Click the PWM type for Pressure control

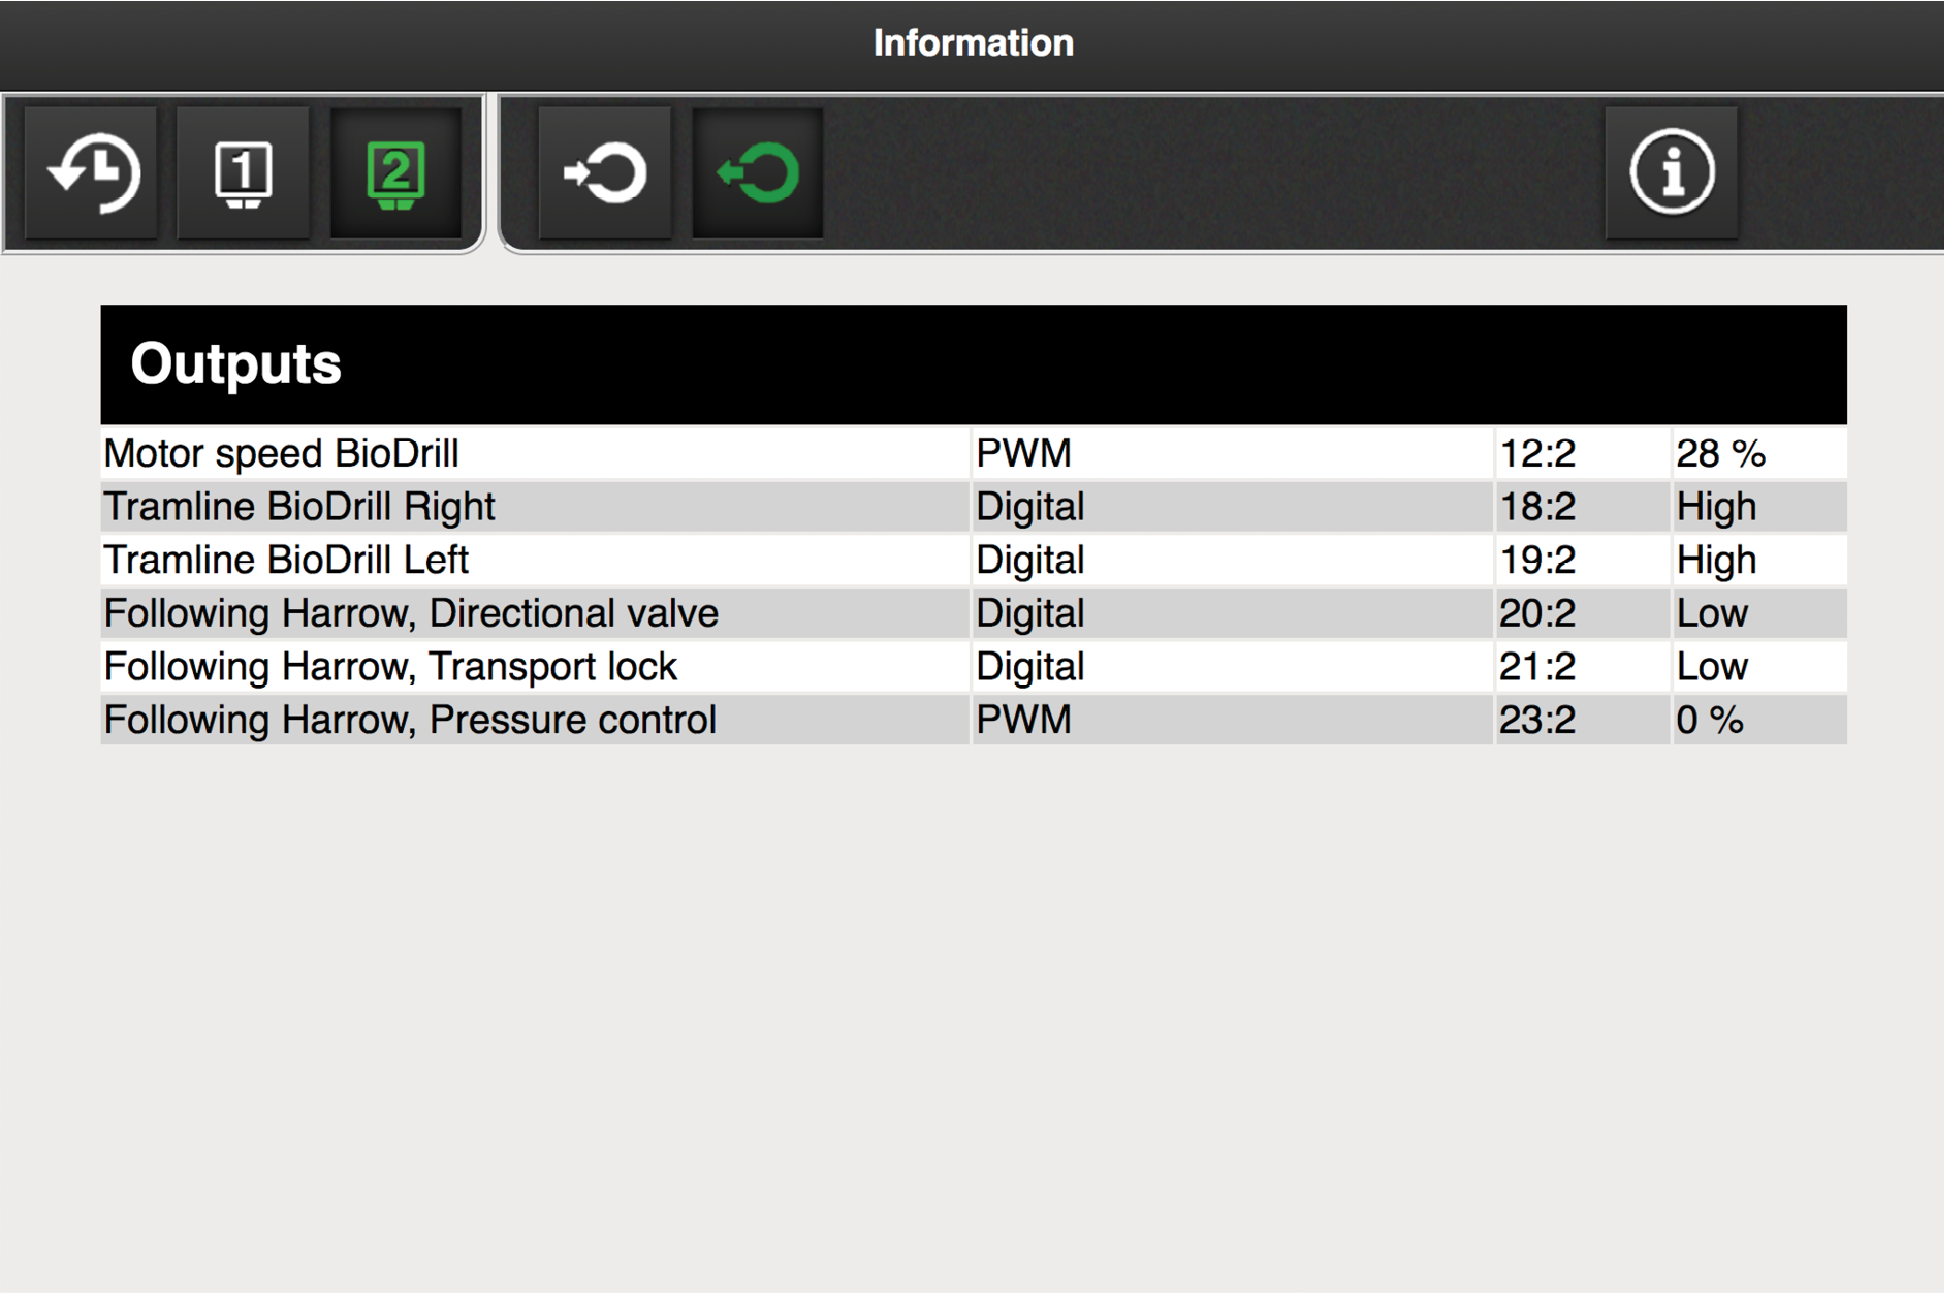[x=1023, y=720]
